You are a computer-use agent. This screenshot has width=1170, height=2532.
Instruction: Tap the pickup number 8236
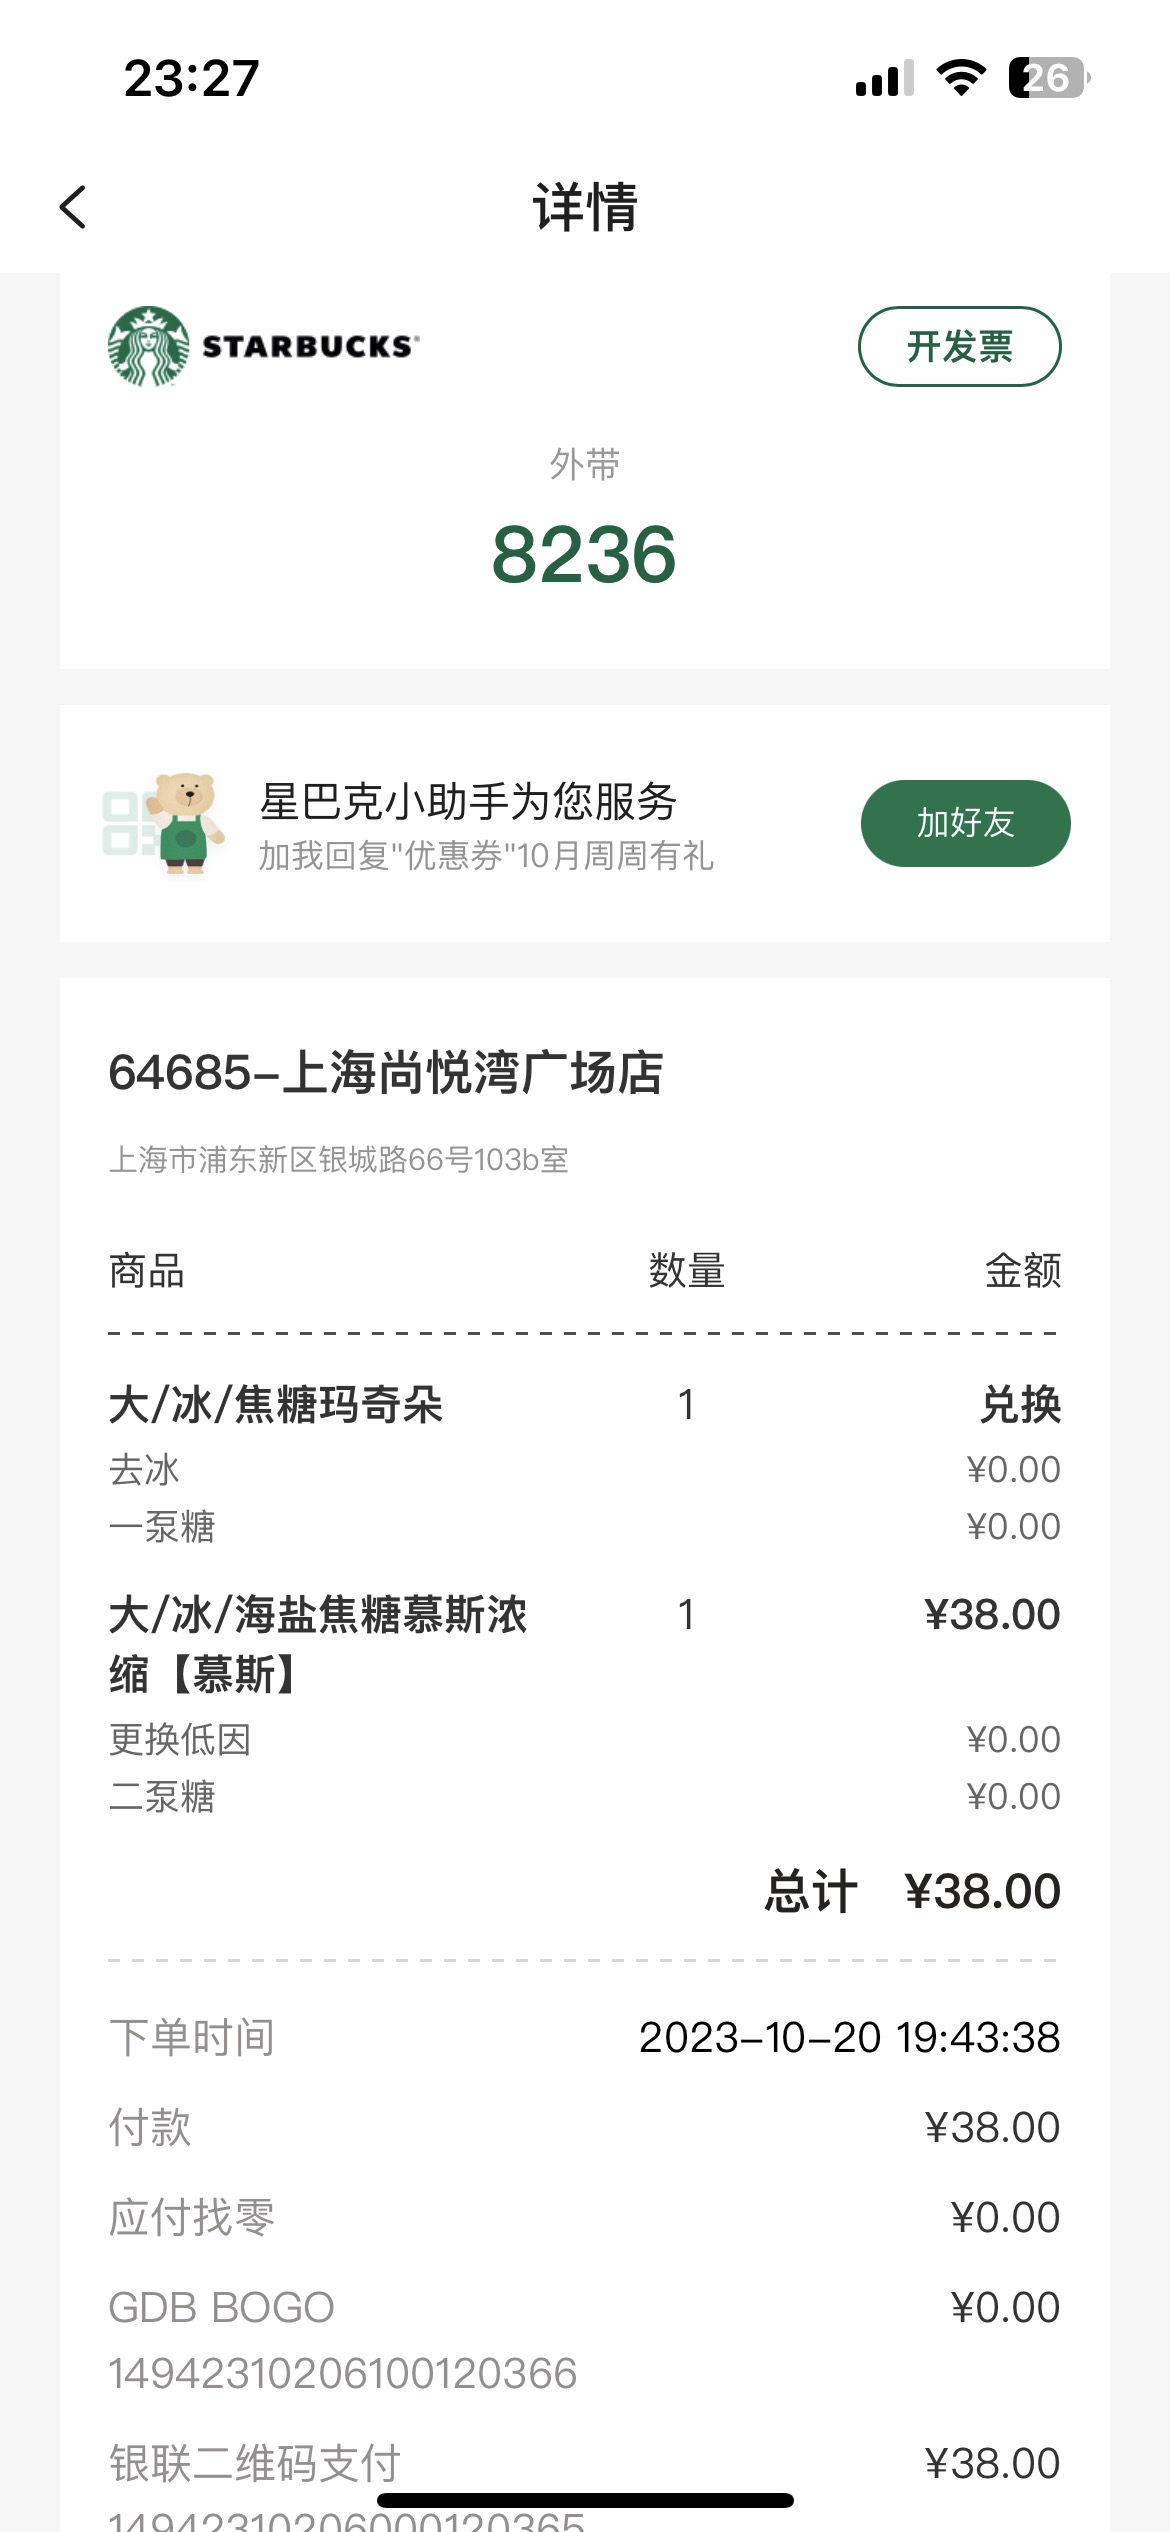pyautogui.click(x=584, y=554)
